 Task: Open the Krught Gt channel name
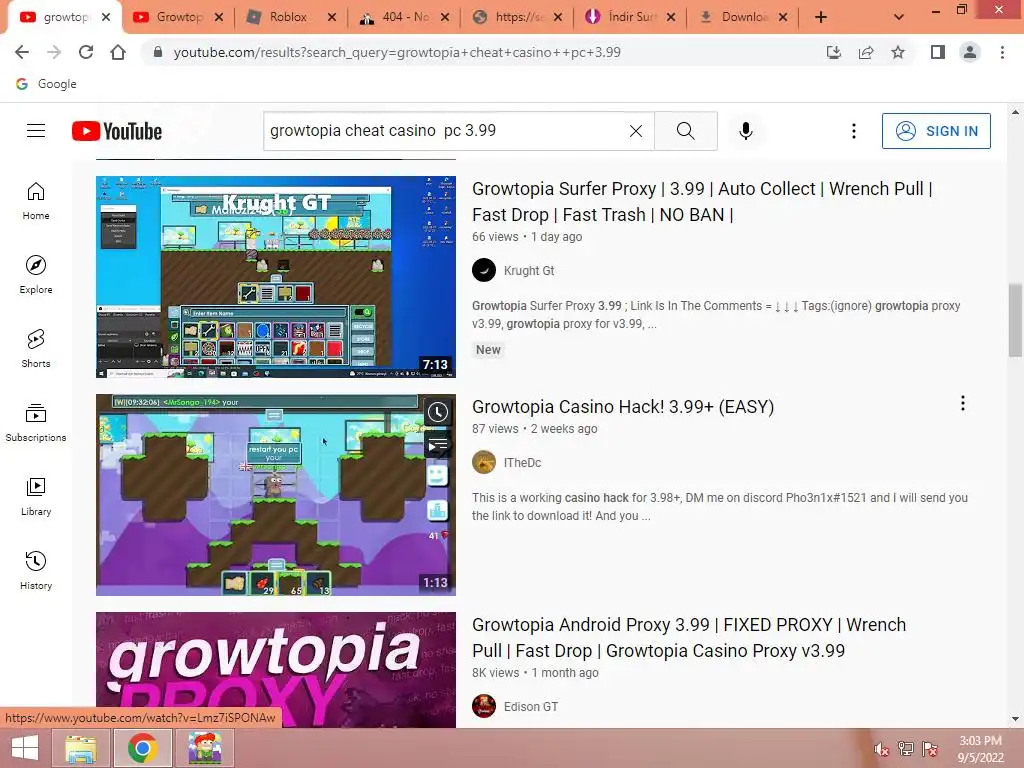tap(529, 270)
